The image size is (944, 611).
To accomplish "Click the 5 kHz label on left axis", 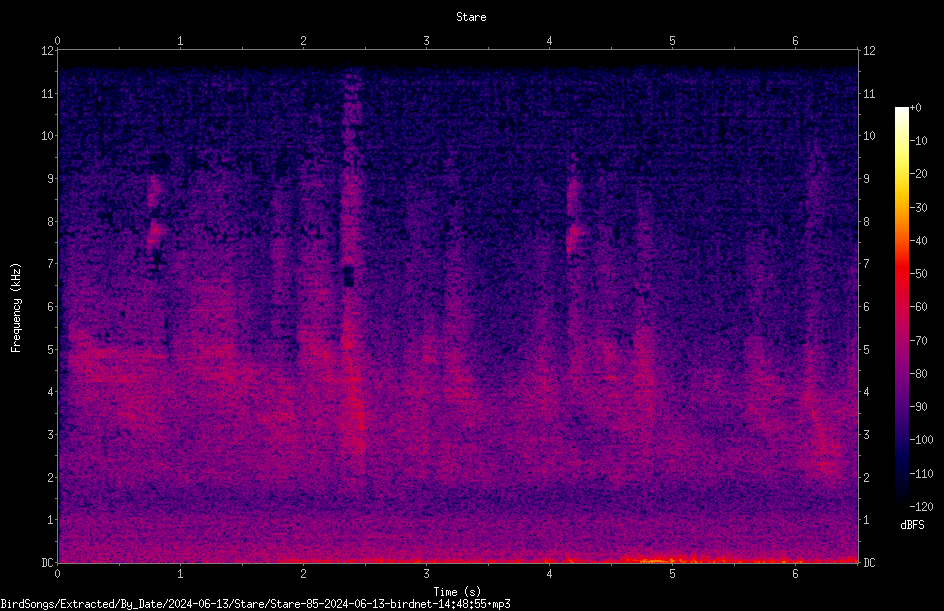I will coord(51,350).
